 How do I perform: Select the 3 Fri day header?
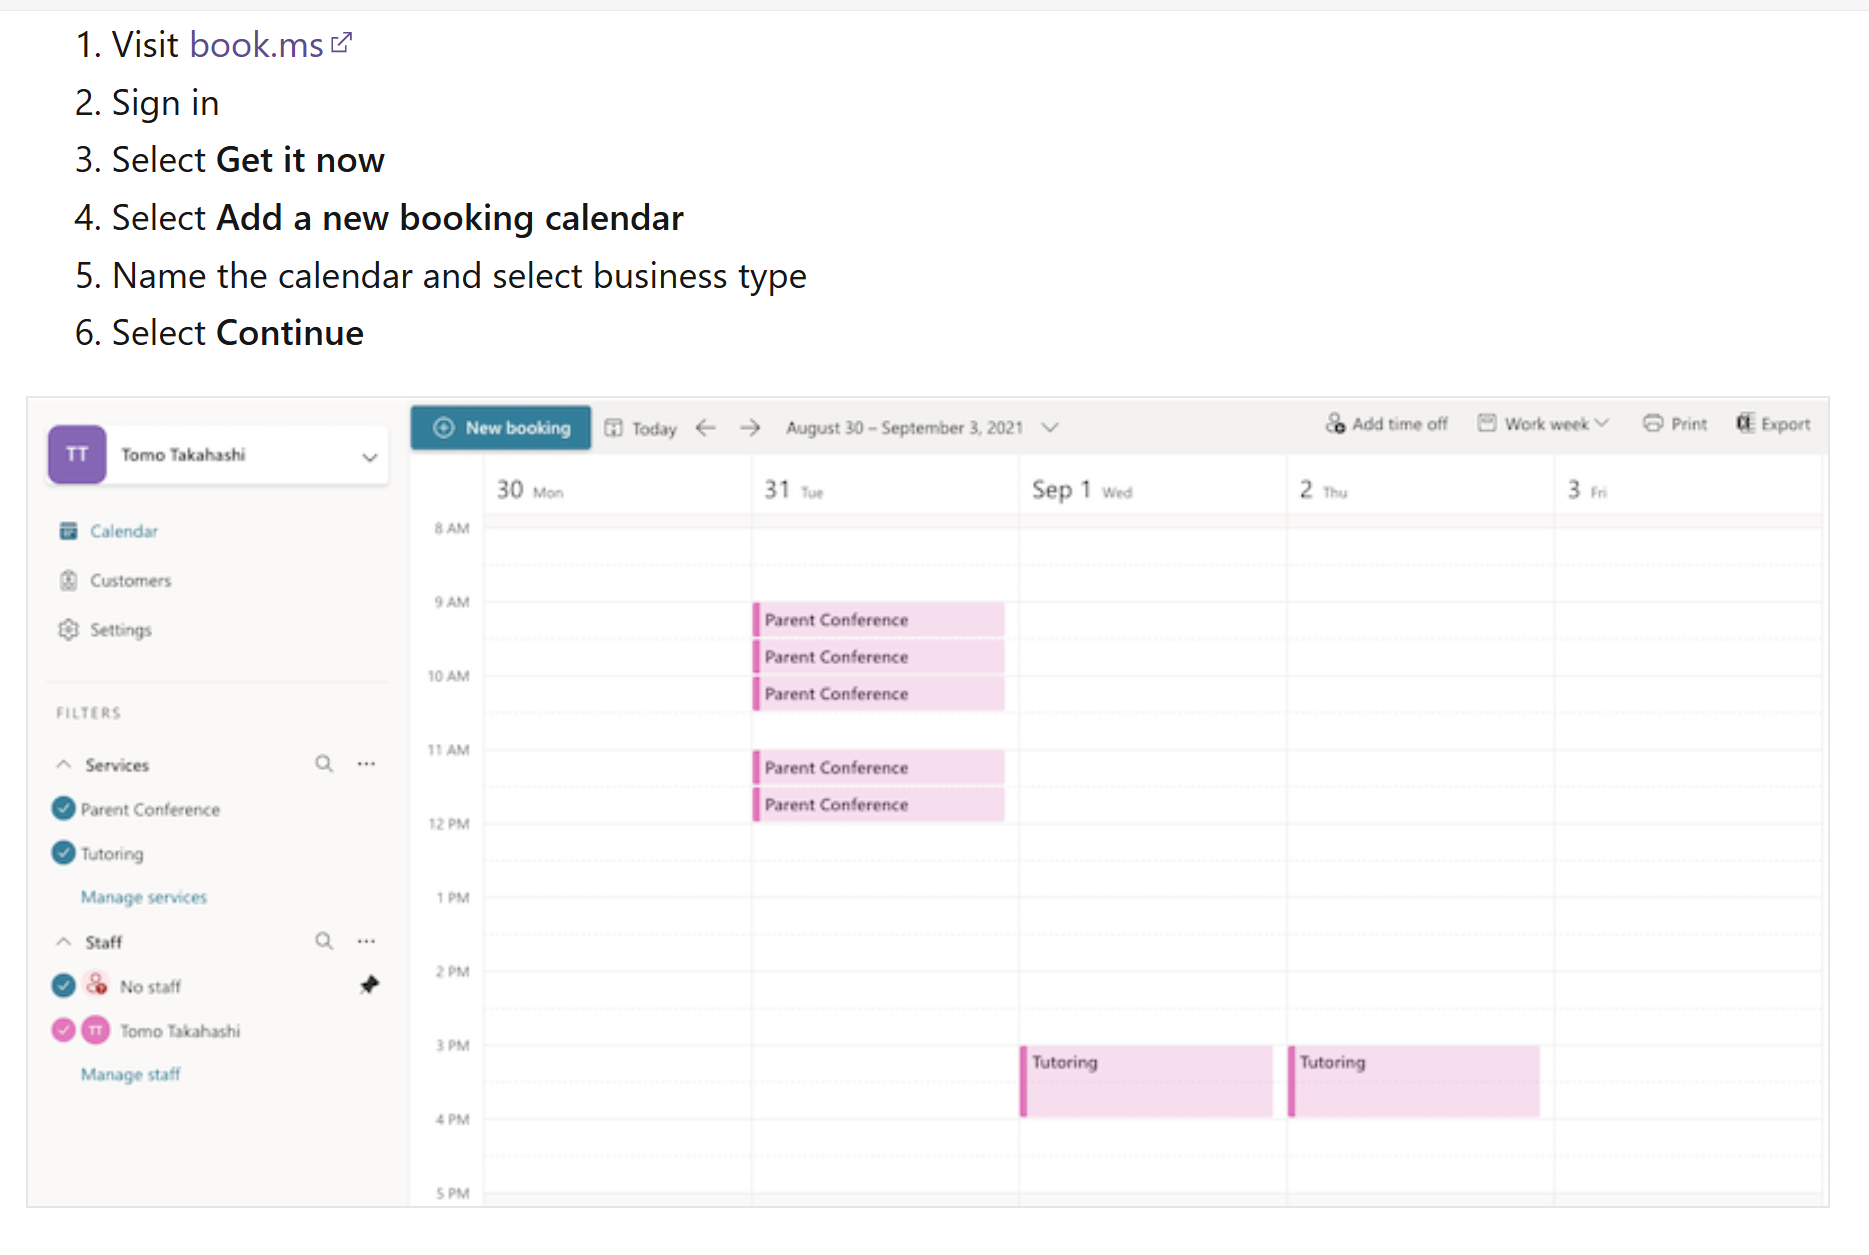point(1587,490)
